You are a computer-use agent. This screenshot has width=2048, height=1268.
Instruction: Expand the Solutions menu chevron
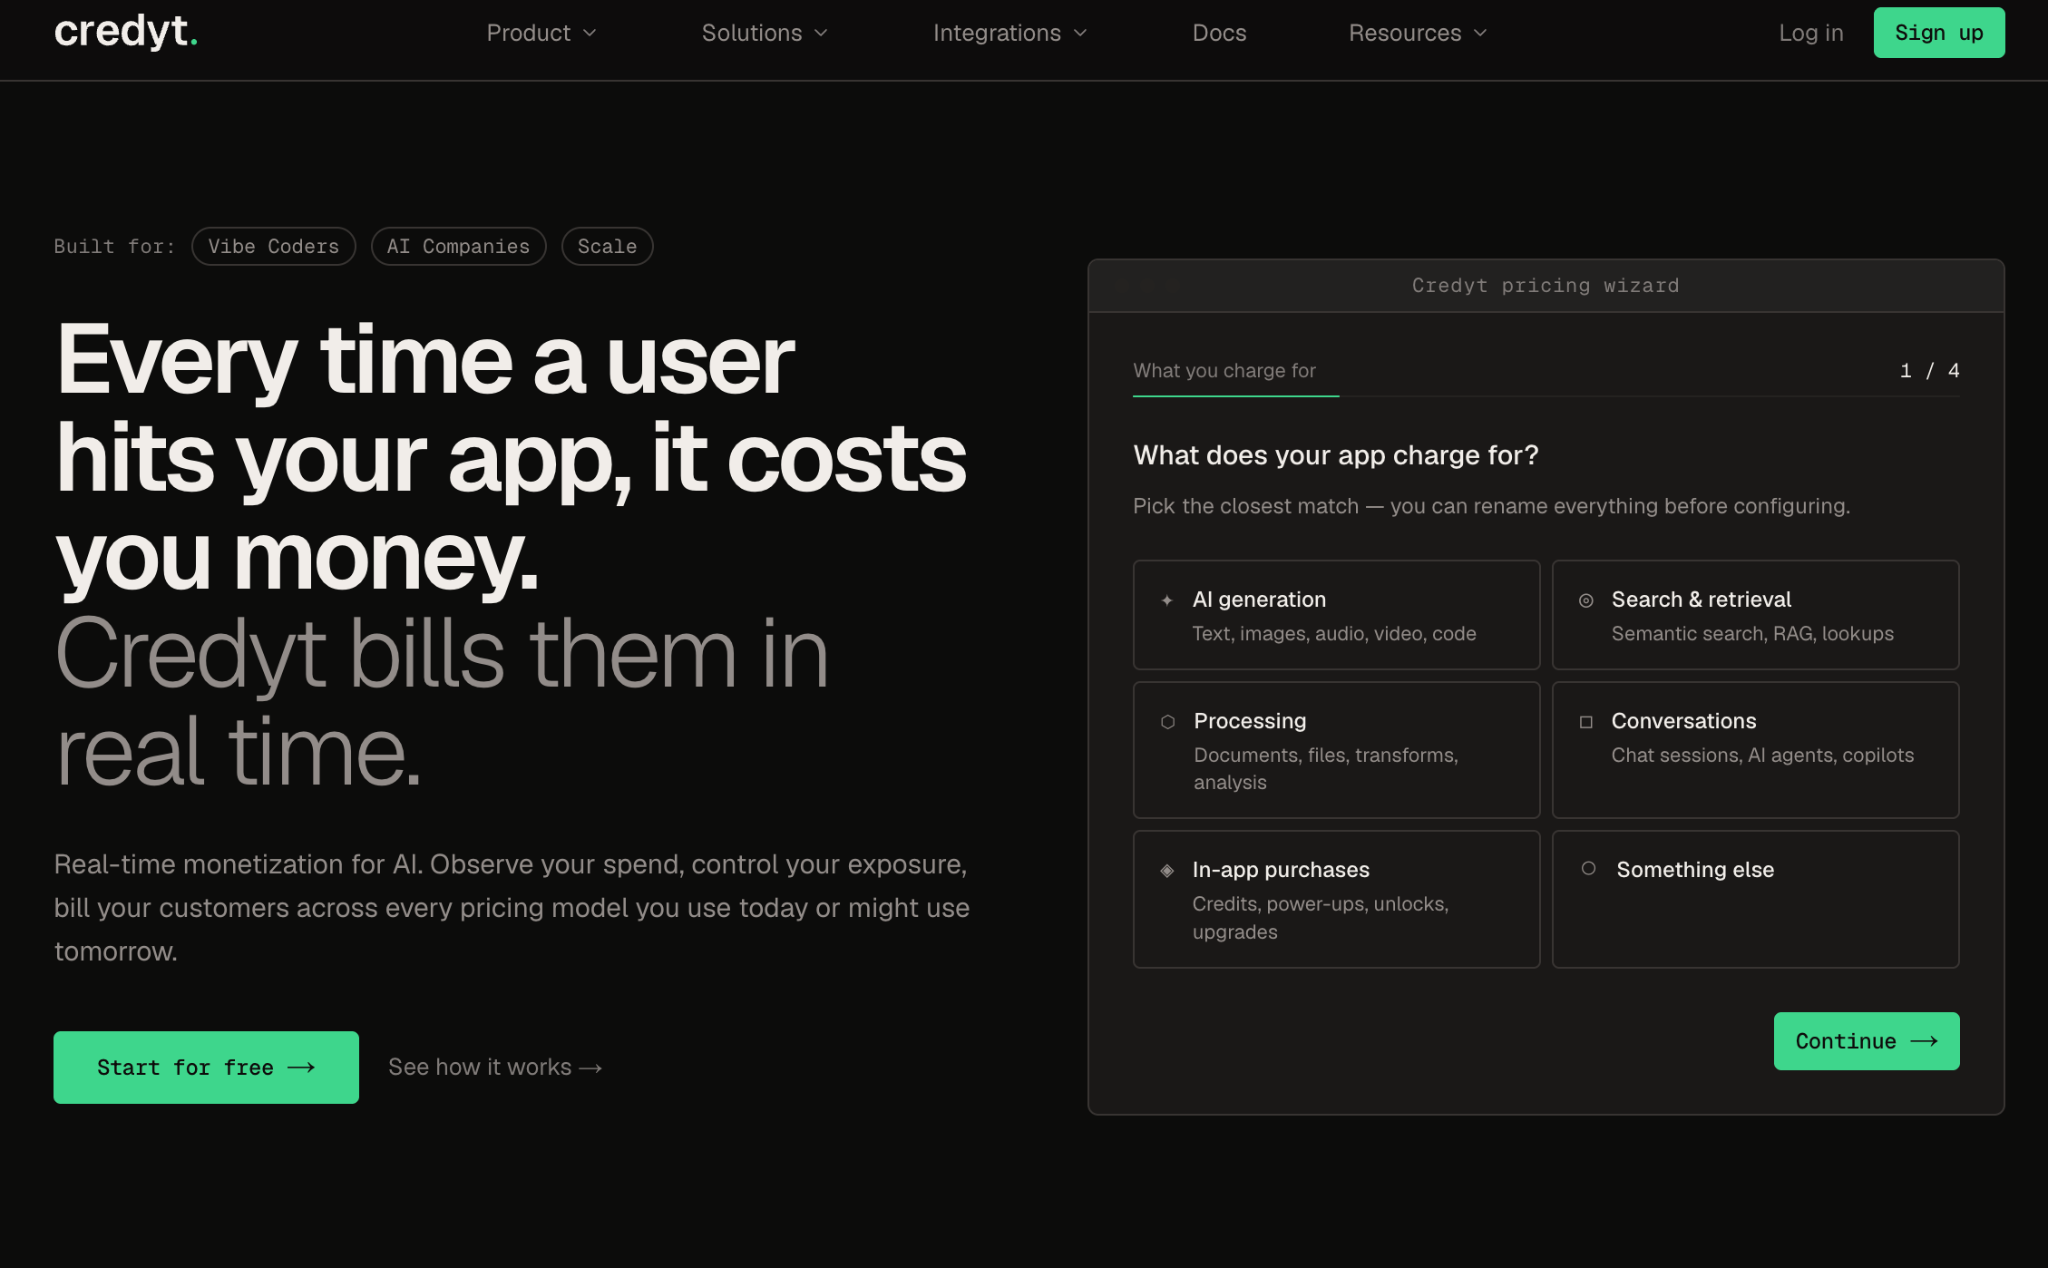pos(821,33)
